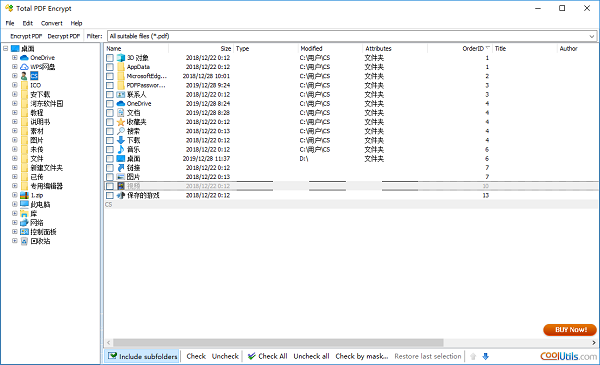Click the 收藏夹 star icon in list

(x=121, y=122)
